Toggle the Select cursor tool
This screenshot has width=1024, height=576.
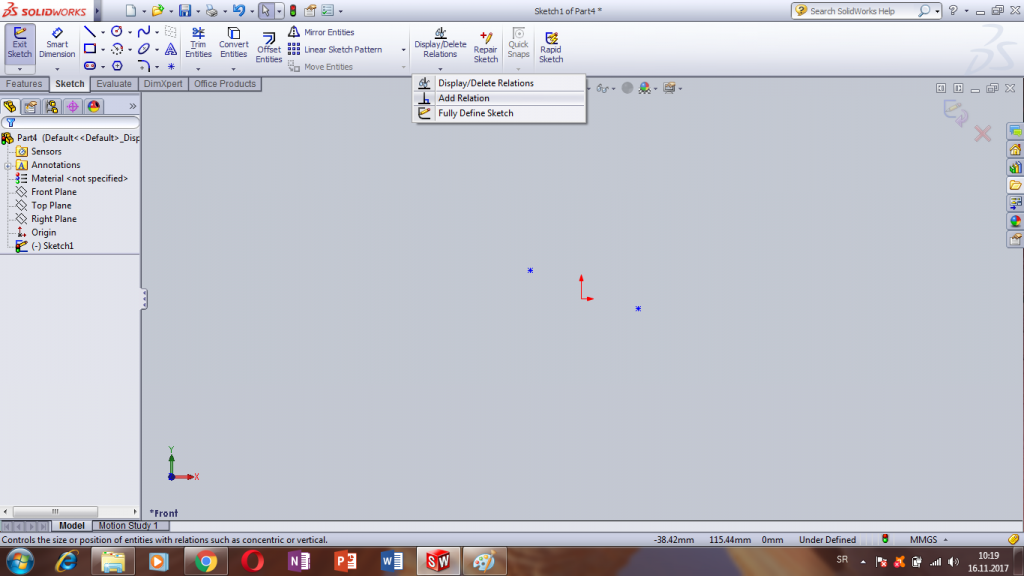click(x=265, y=10)
